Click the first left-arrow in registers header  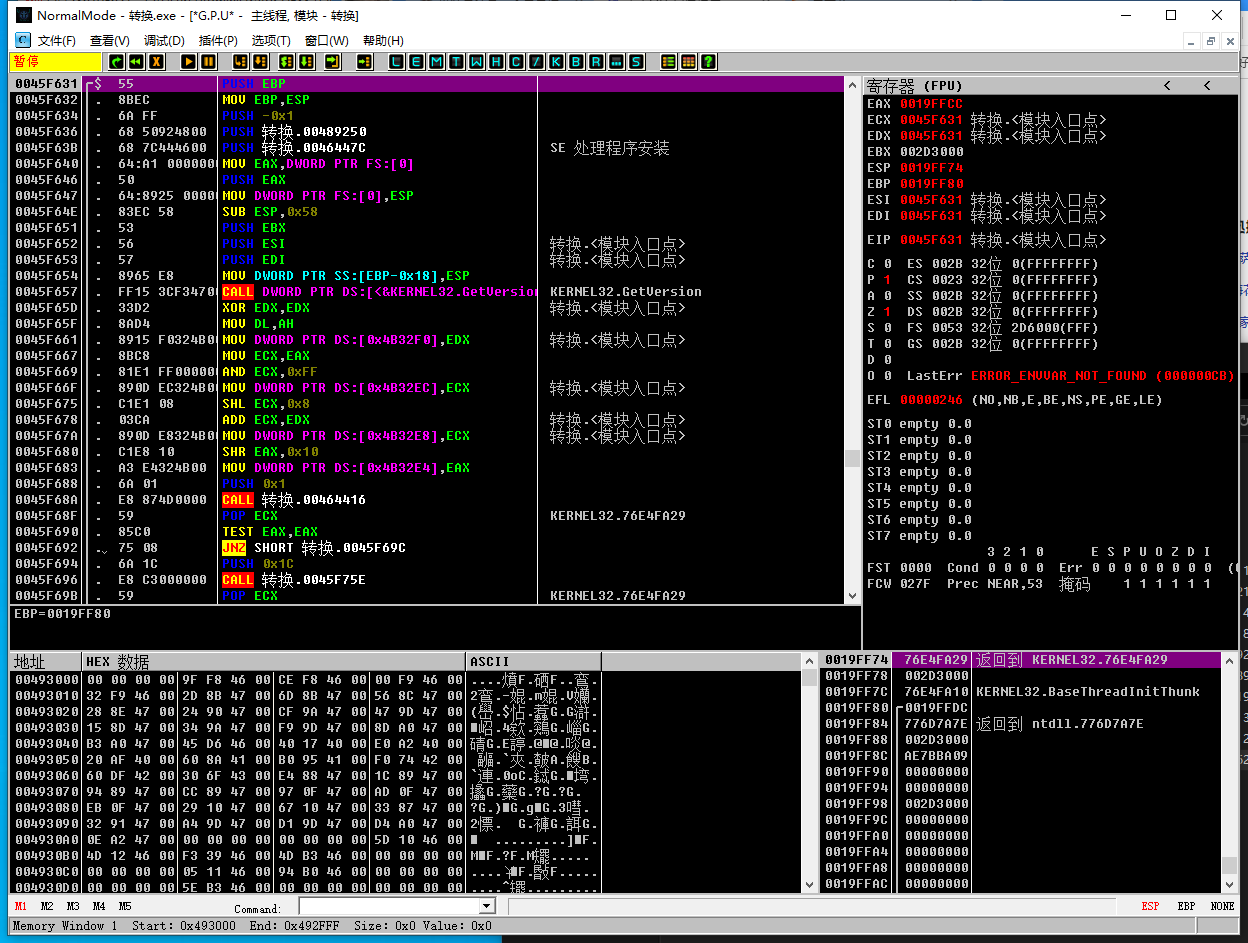tap(1167, 86)
